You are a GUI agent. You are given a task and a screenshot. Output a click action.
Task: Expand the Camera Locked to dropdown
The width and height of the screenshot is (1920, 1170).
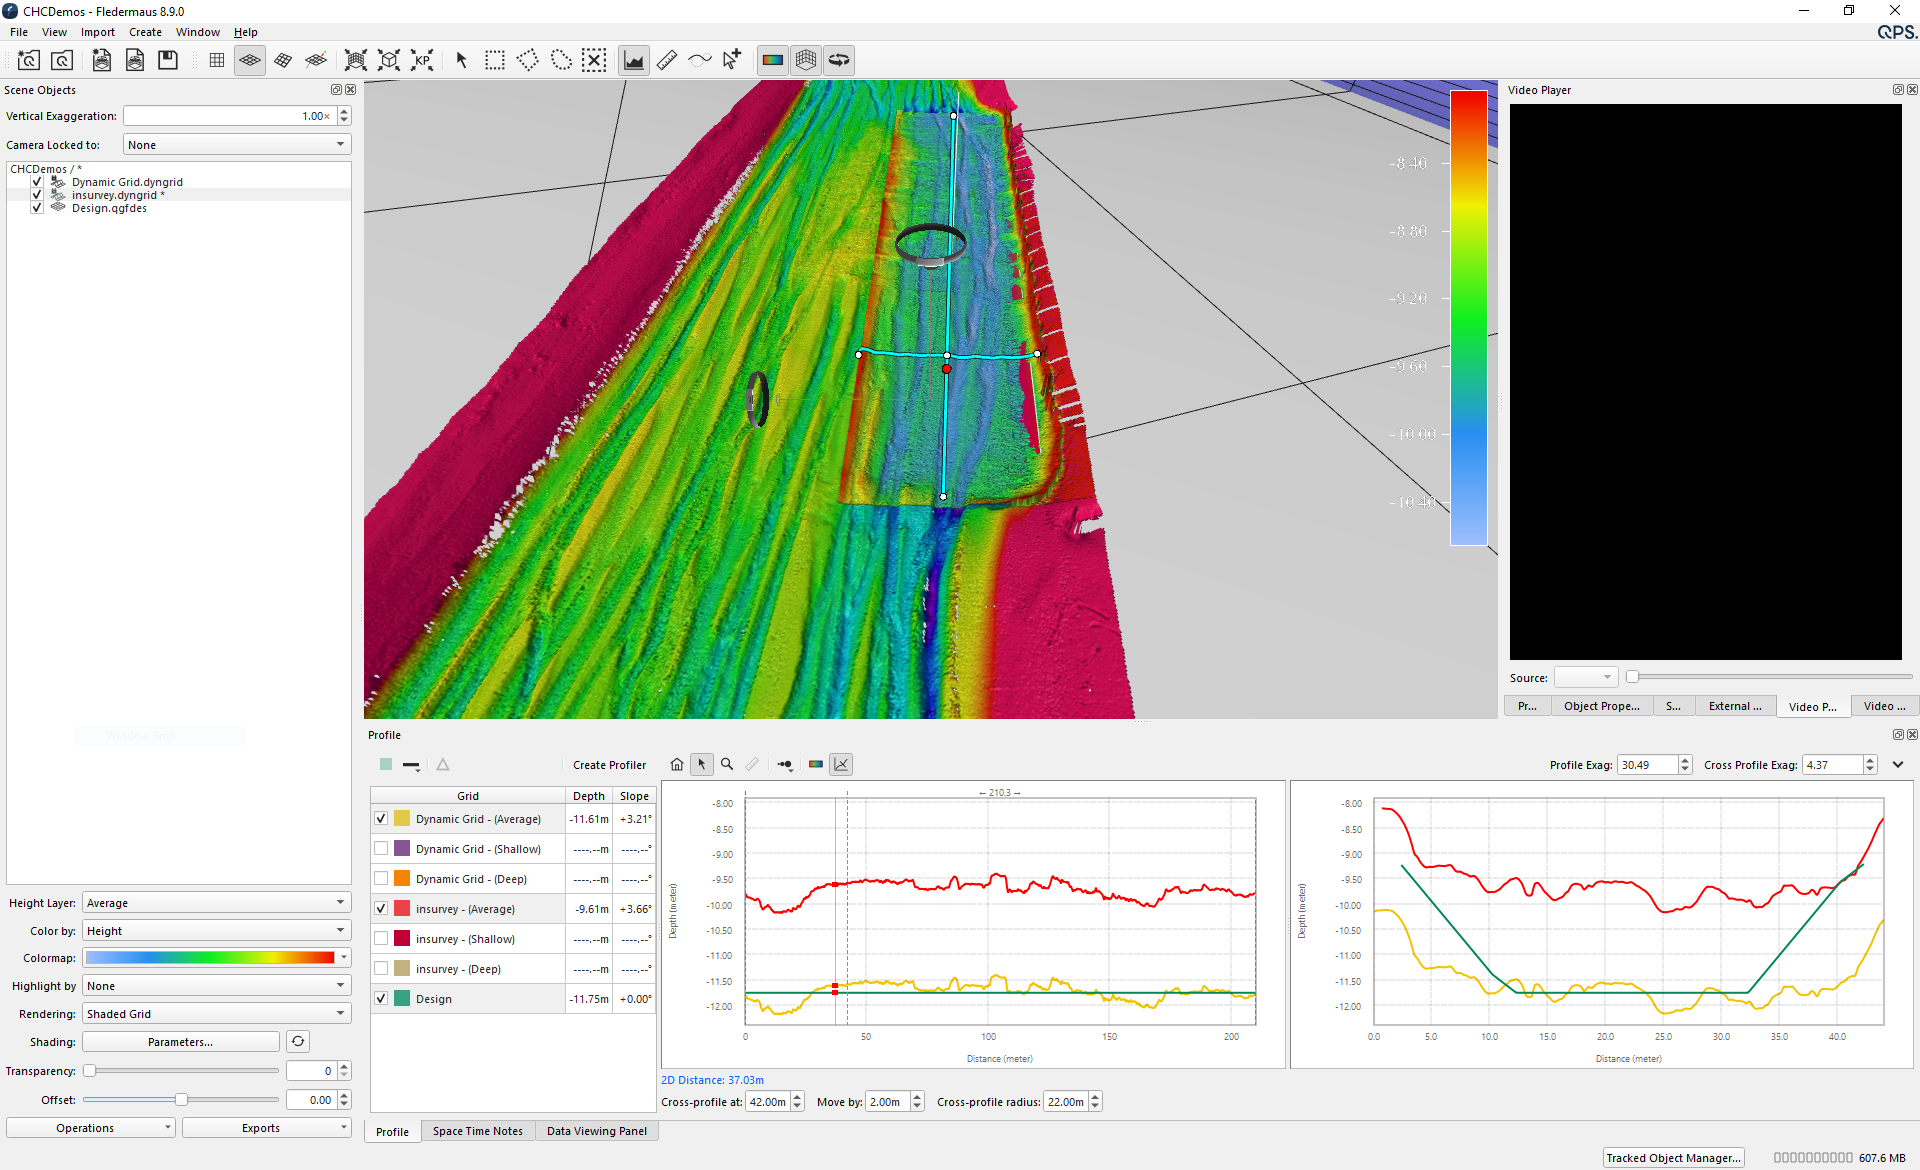coord(237,145)
